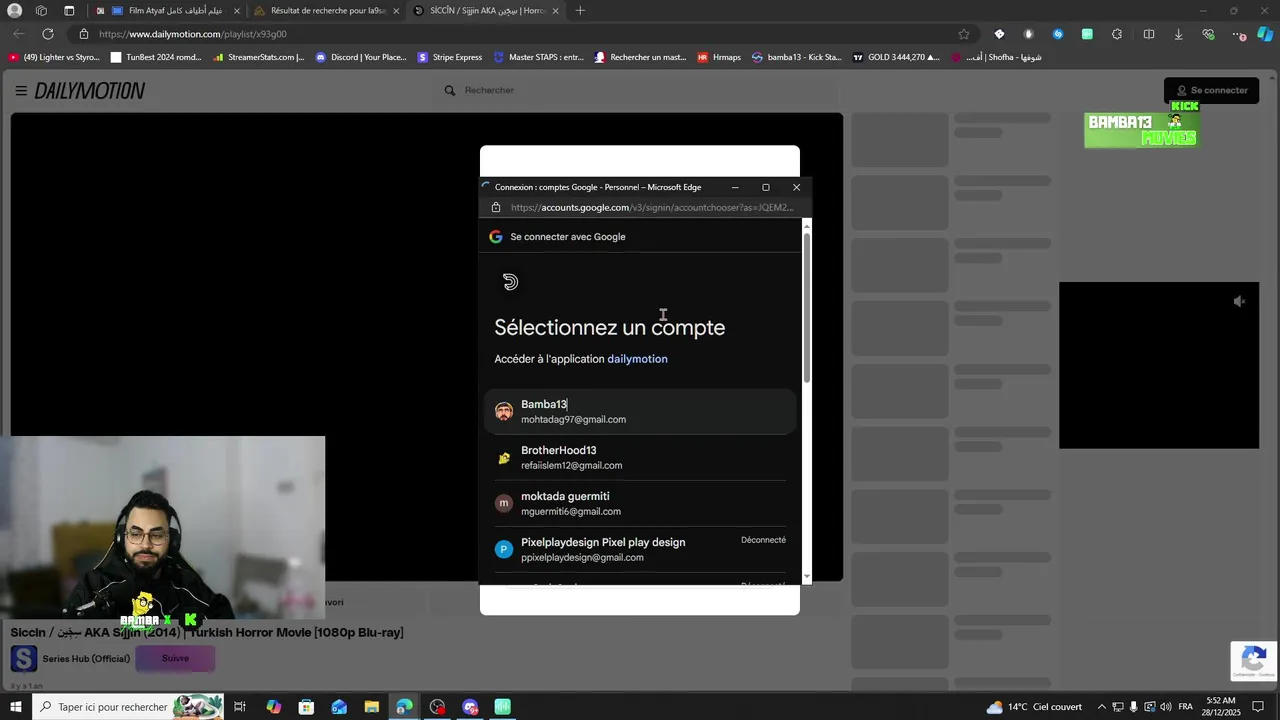Screen dimensions: 1280x720
Task: Click the popup scrollbar down arrow
Action: pos(807,577)
